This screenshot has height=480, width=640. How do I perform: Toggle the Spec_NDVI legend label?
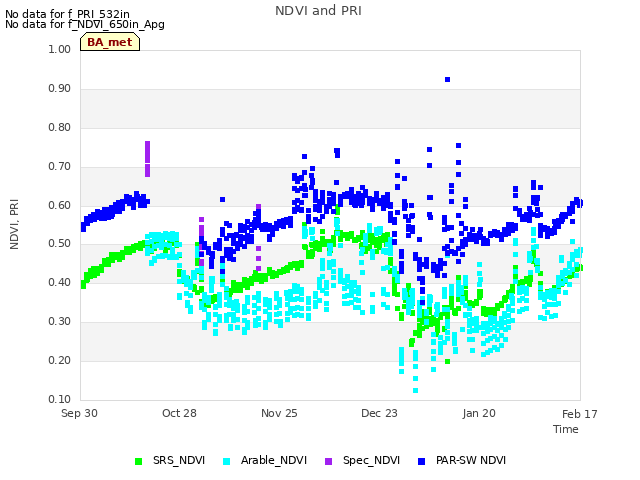[x=371, y=460]
